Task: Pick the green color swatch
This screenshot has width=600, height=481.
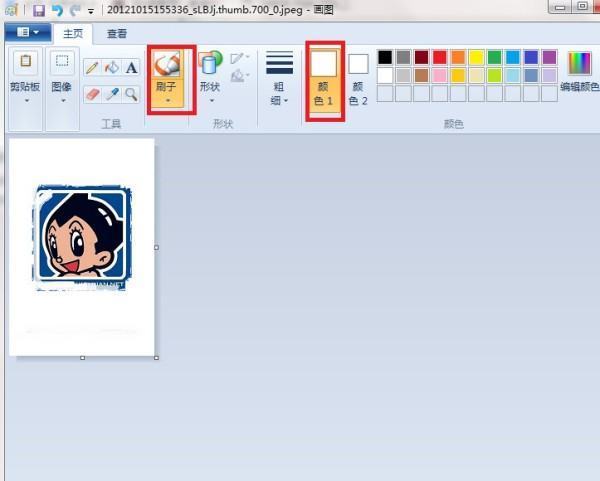Action: click(494, 57)
